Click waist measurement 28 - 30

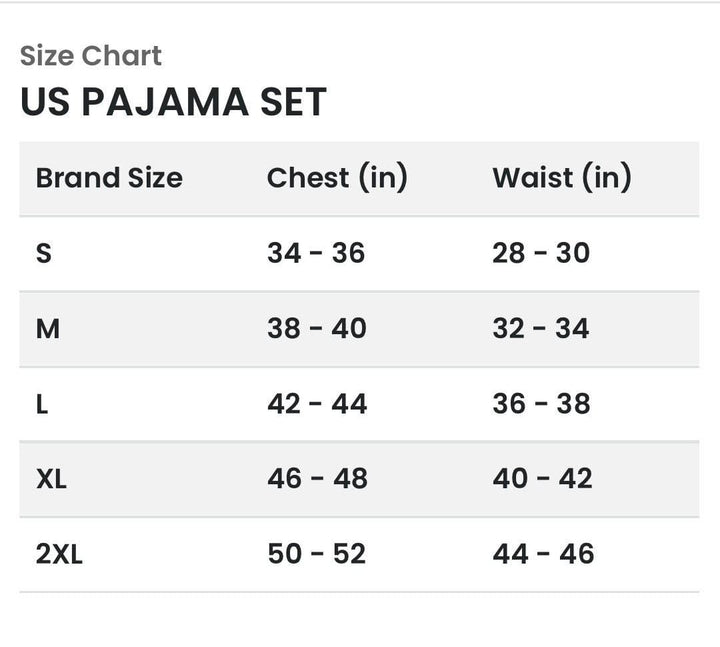point(541,253)
